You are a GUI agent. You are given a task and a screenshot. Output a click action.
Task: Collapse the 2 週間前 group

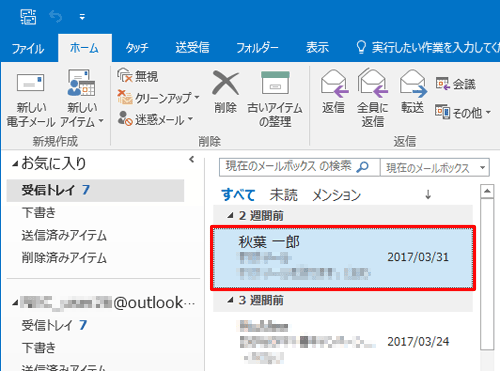[230, 216]
